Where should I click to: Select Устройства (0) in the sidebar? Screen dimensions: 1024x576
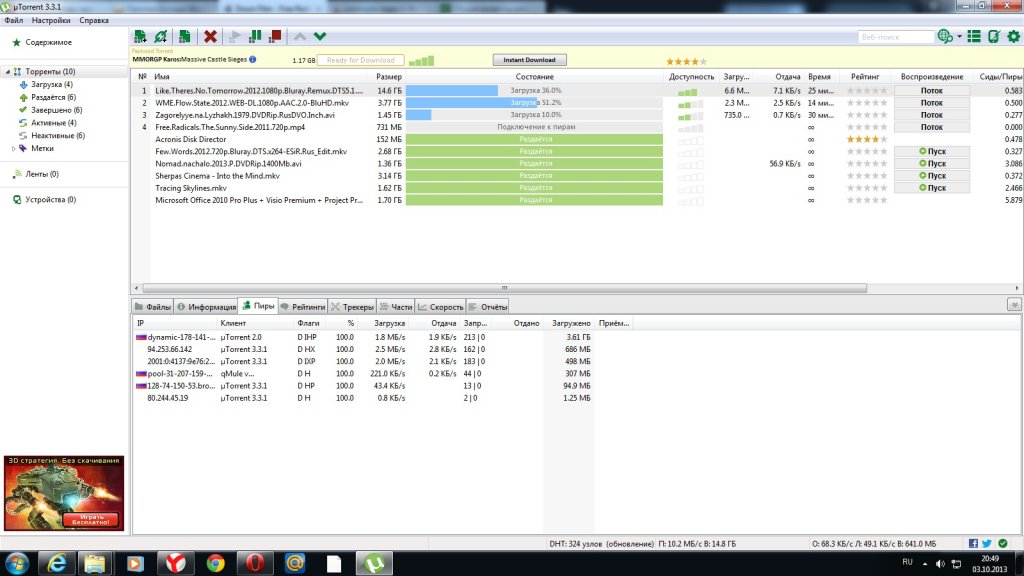click(50, 200)
